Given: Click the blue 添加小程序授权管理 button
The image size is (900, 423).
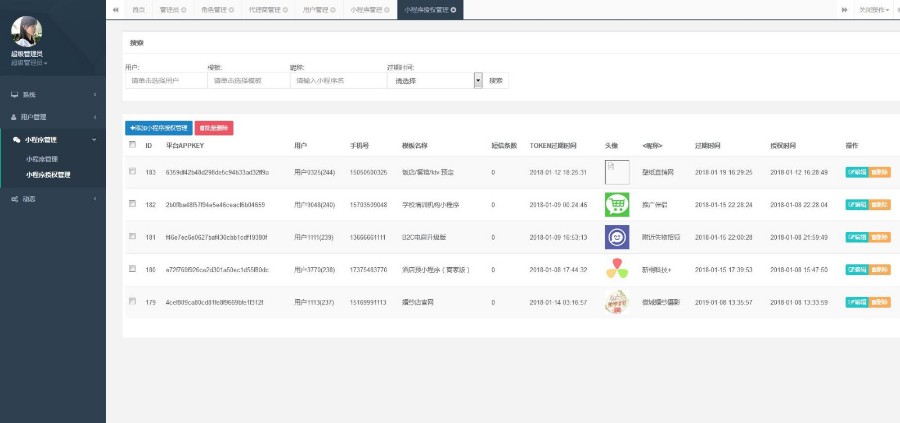Looking at the screenshot, I should point(158,128).
